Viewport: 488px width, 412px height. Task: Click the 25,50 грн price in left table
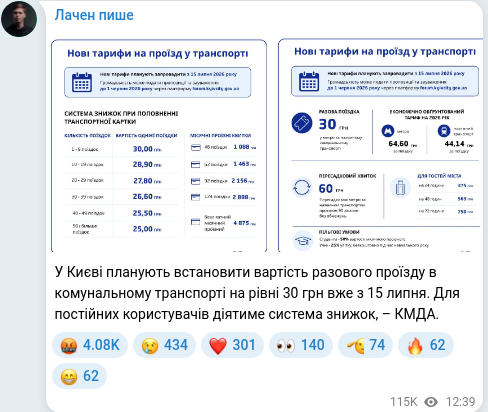point(147,213)
